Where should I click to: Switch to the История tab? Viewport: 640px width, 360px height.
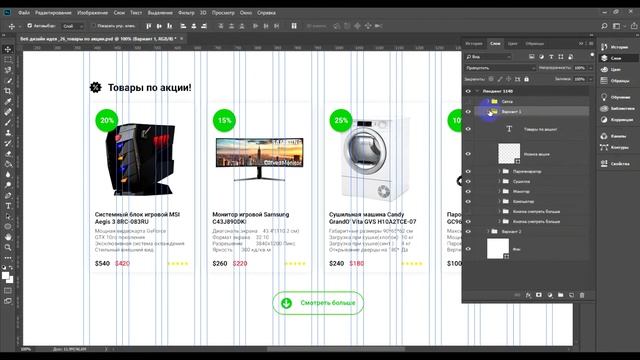coord(474,43)
